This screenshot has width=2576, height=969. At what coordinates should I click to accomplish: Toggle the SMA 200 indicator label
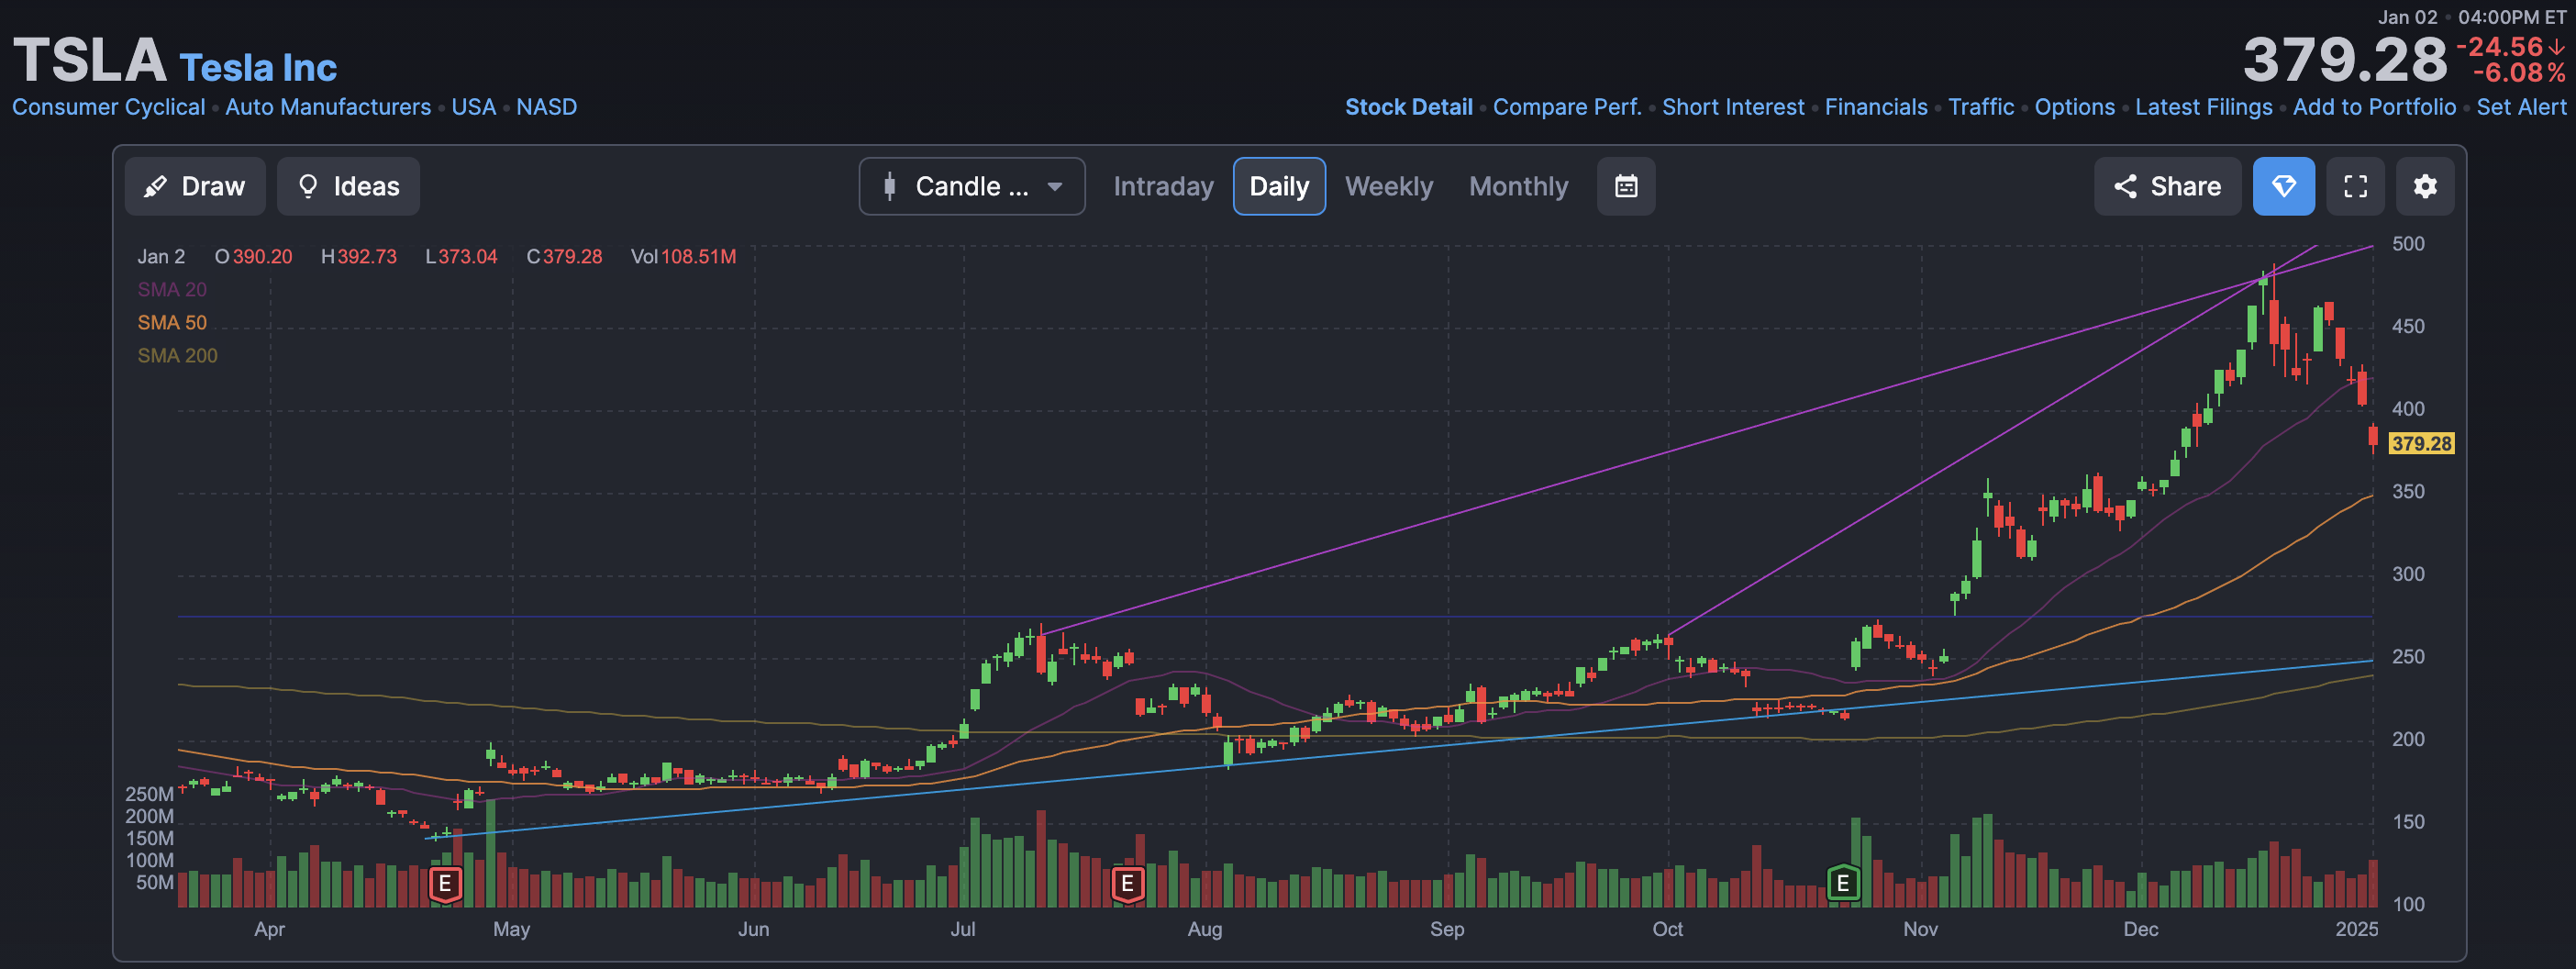[x=177, y=356]
